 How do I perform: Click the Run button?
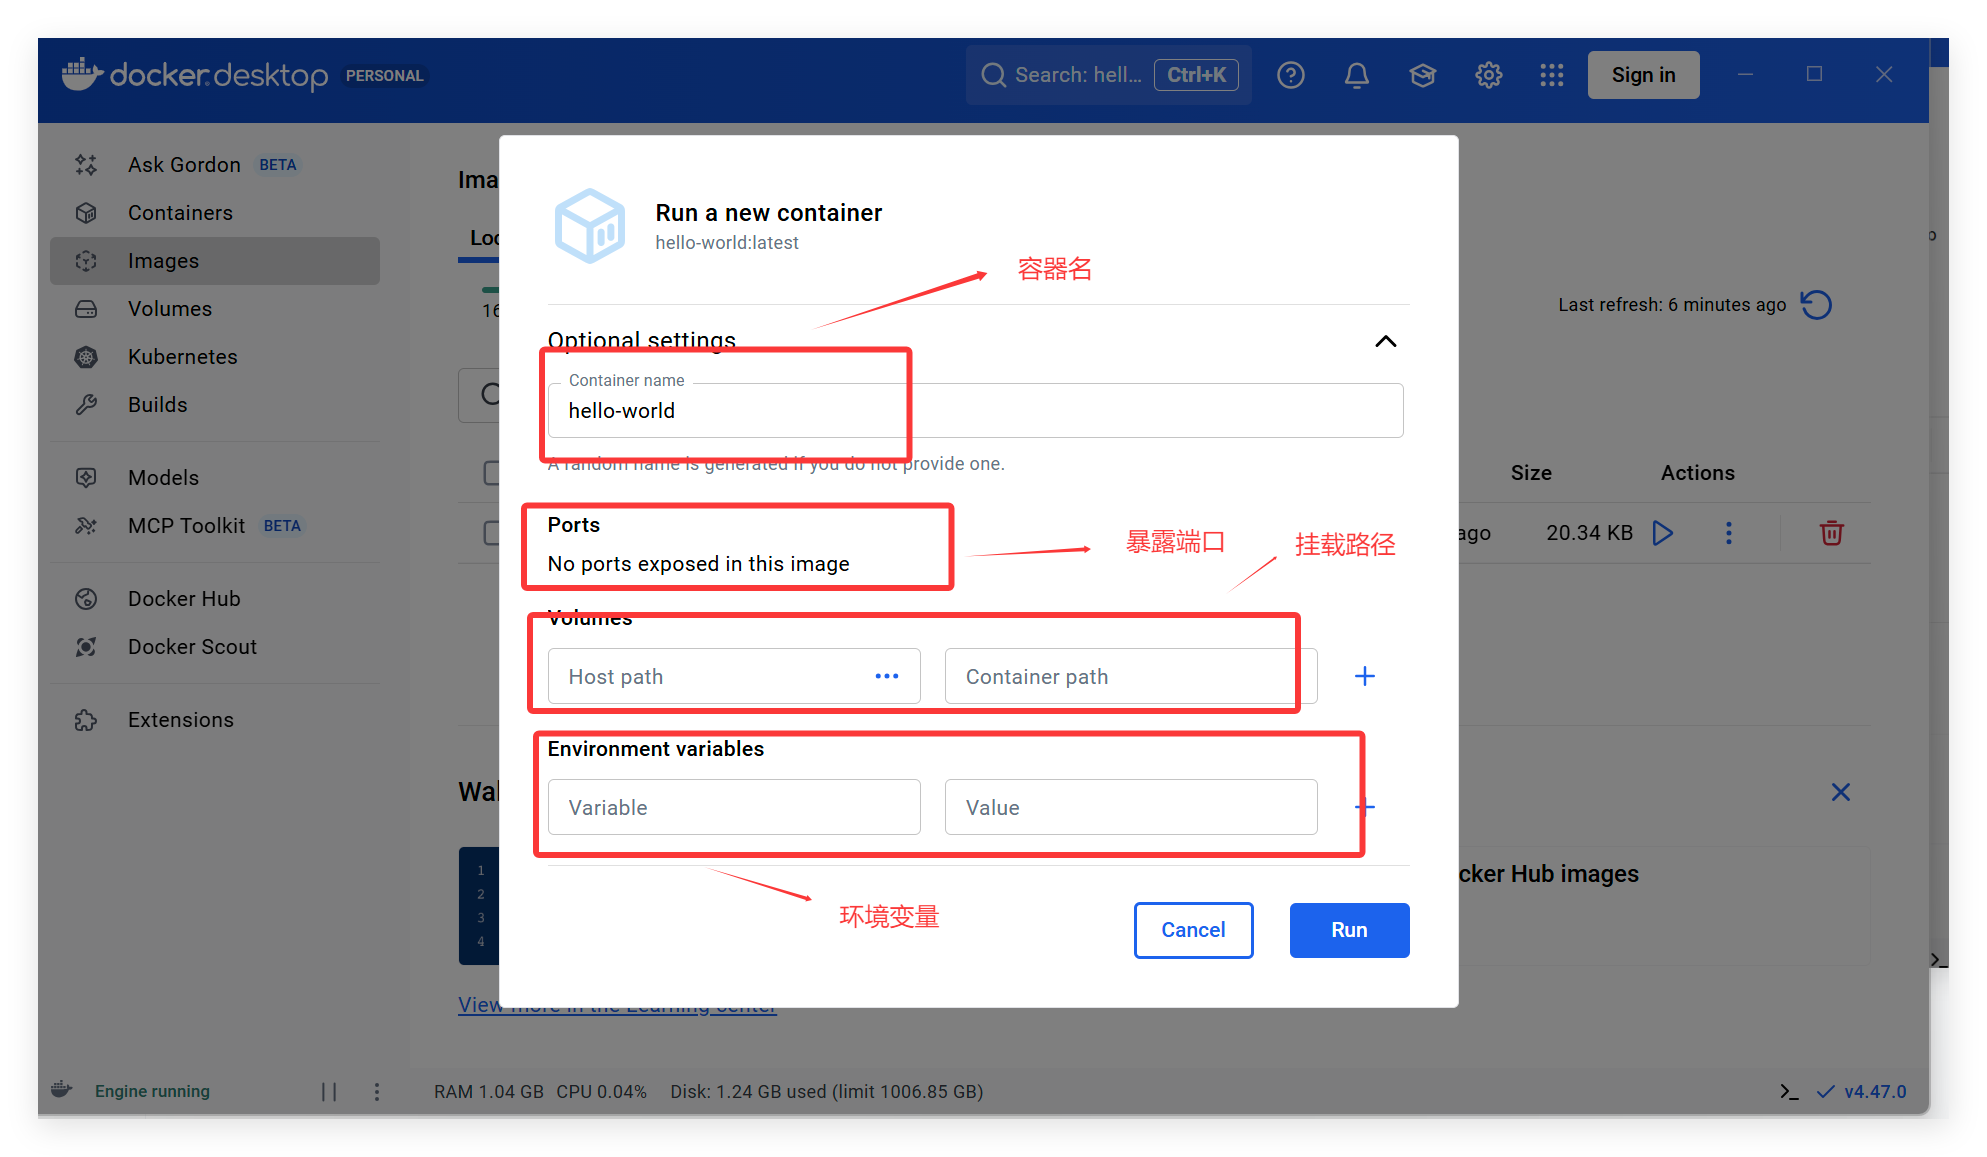(1348, 930)
